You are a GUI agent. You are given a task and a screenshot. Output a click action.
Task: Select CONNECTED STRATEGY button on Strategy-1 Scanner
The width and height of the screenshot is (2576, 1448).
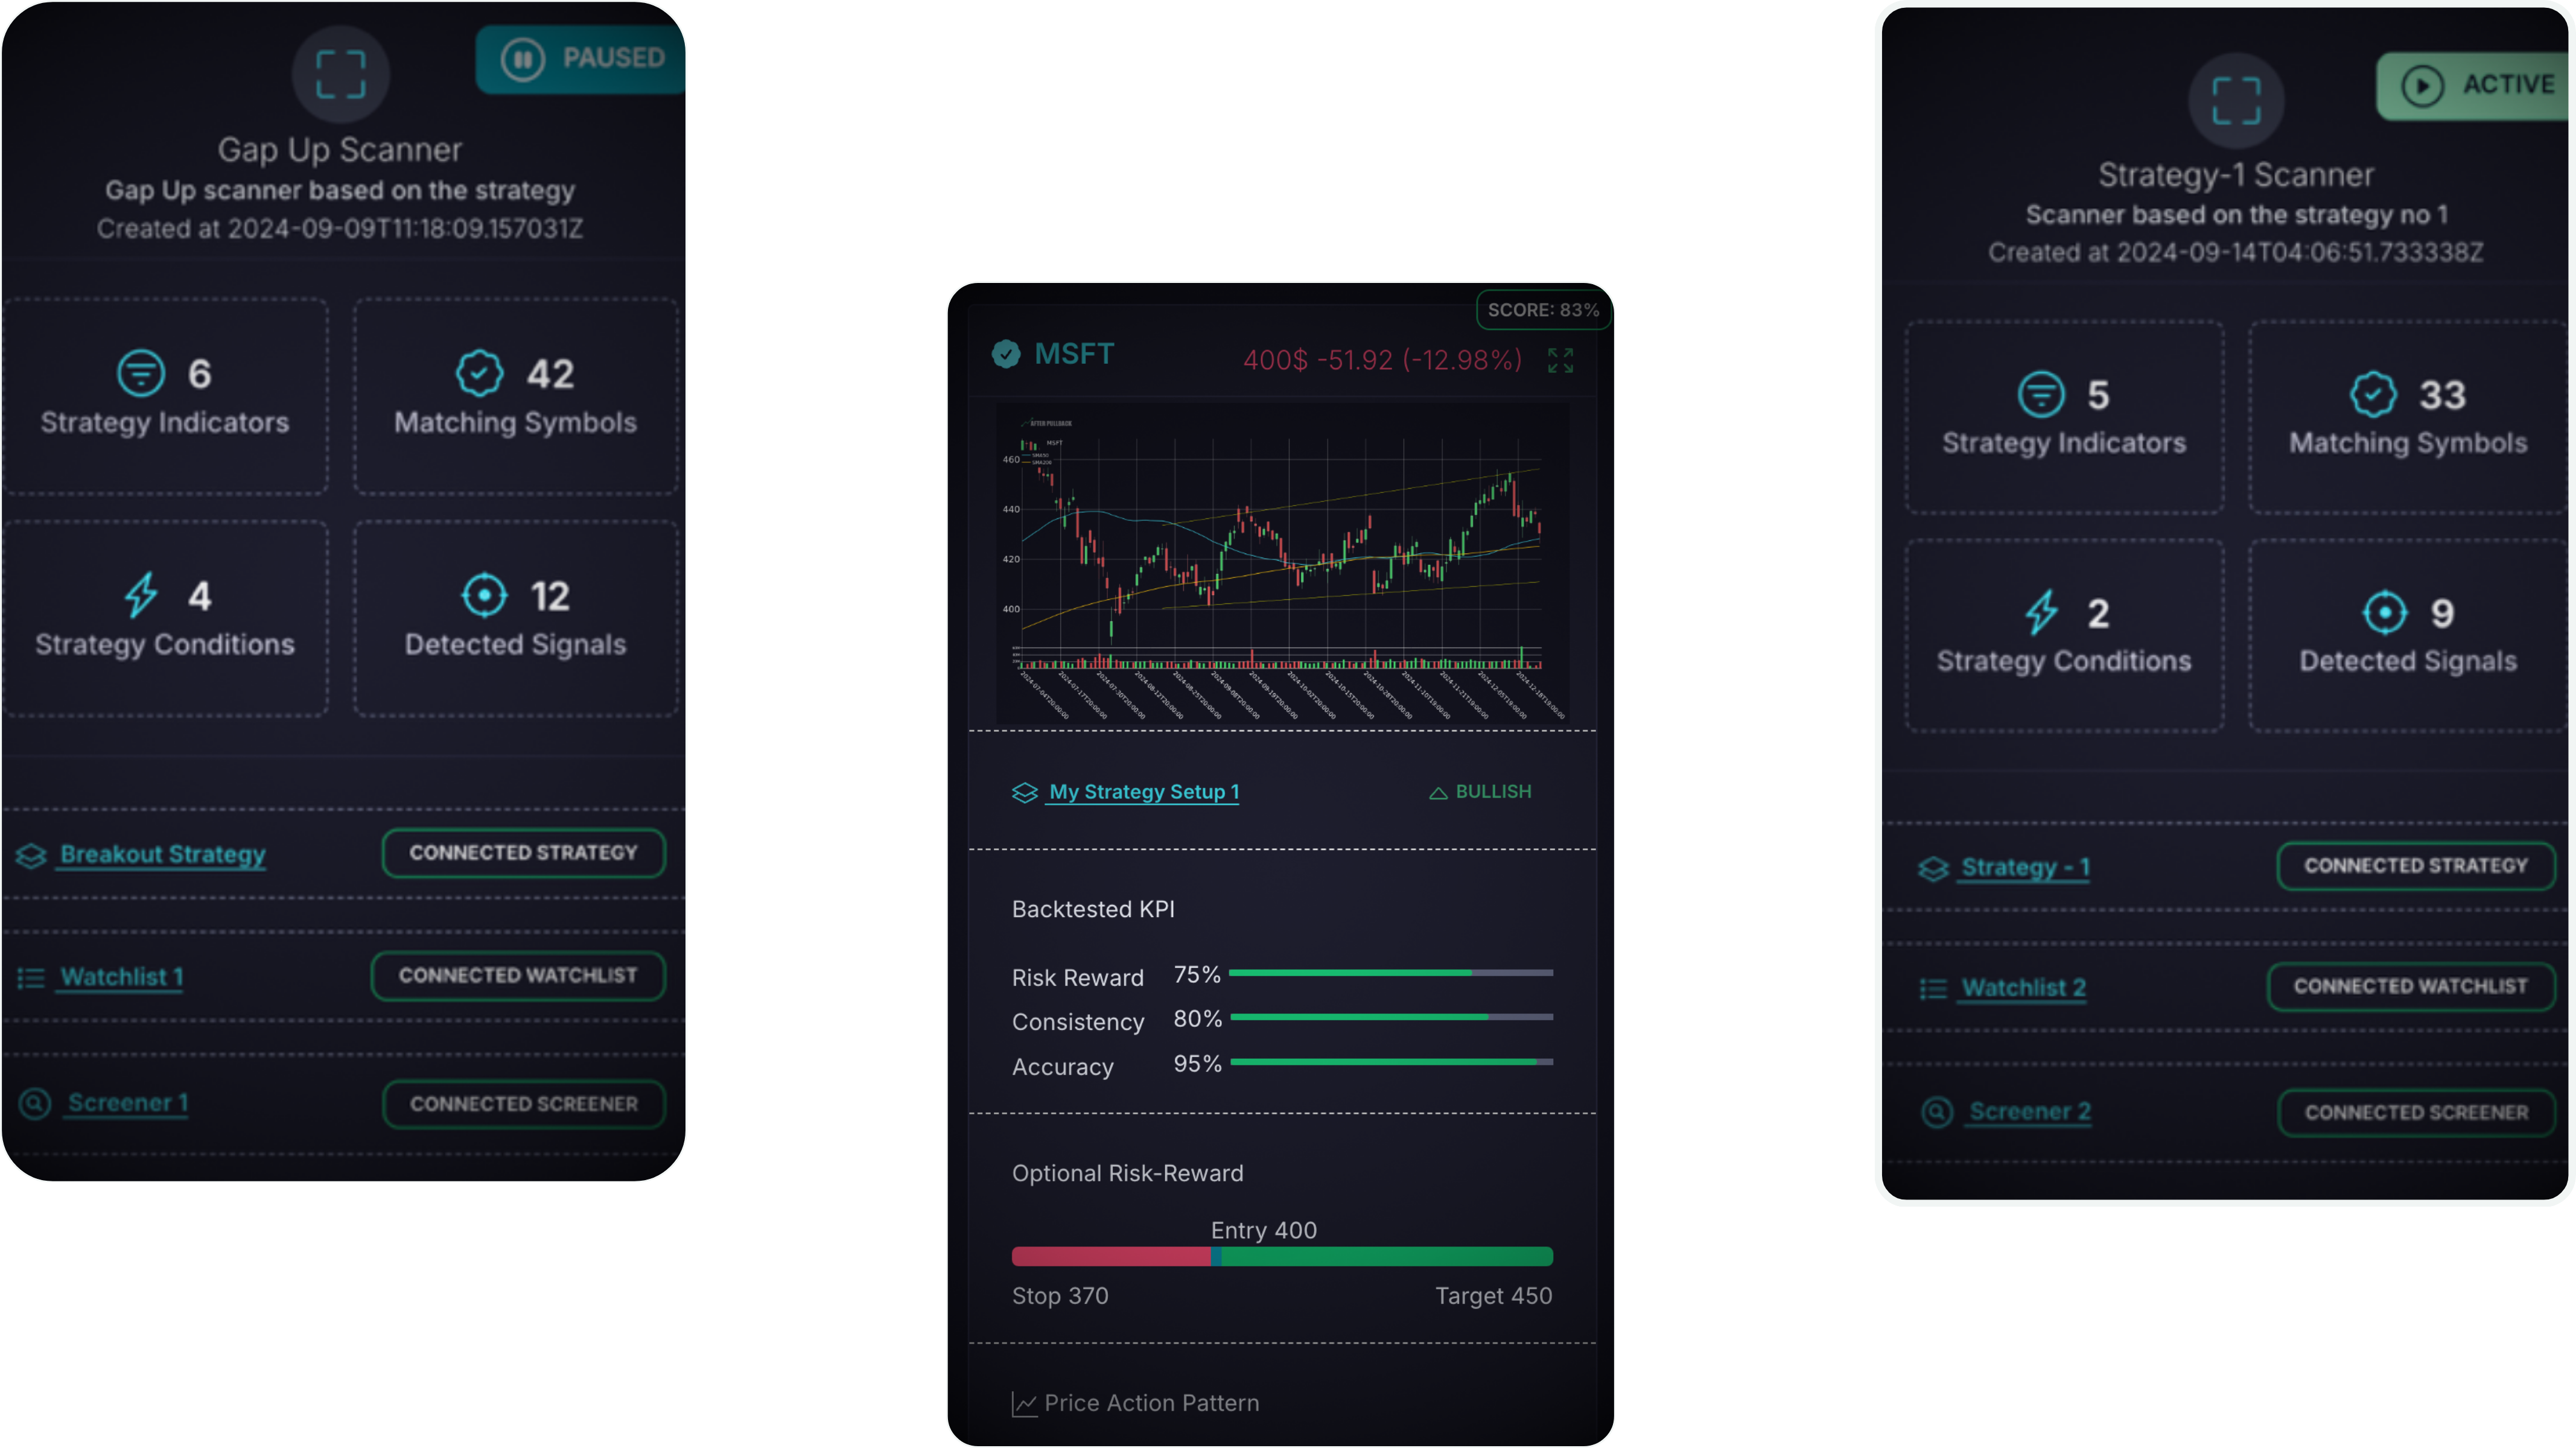click(x=2415, y=866)
